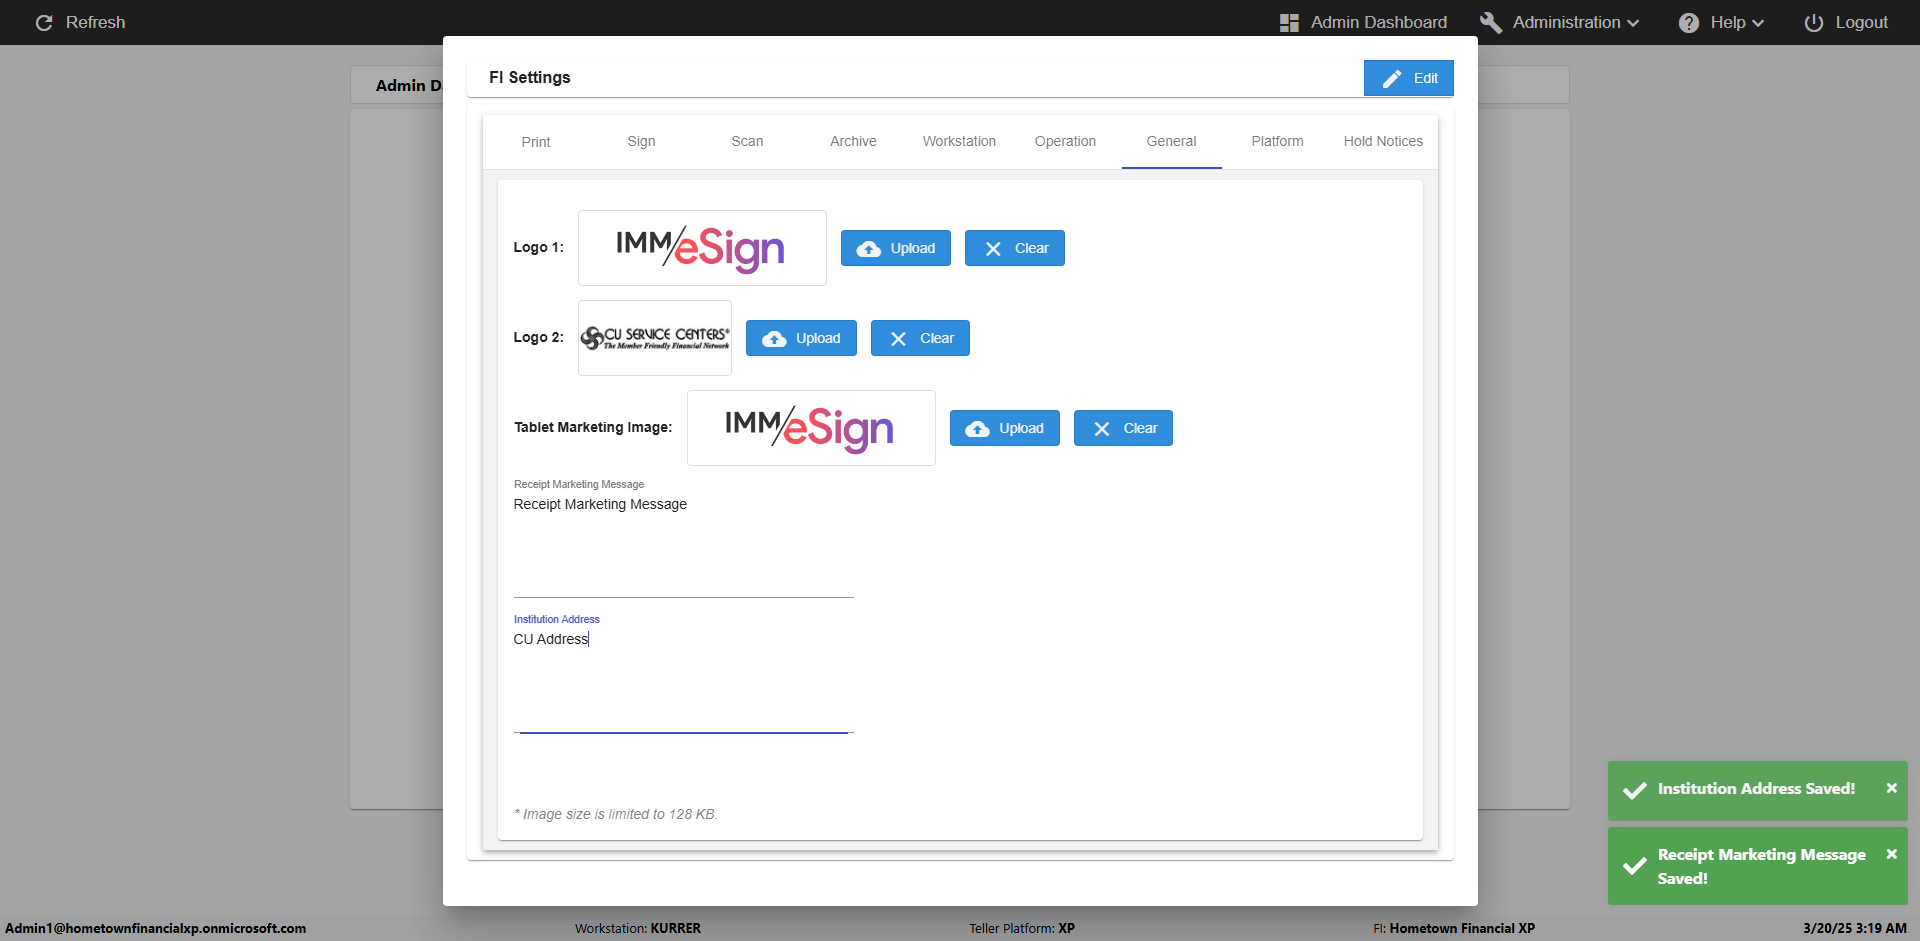Viewport: 1920px width, 941px height.
Task: Click the image size limit note
Action: (x=616, y=814)
